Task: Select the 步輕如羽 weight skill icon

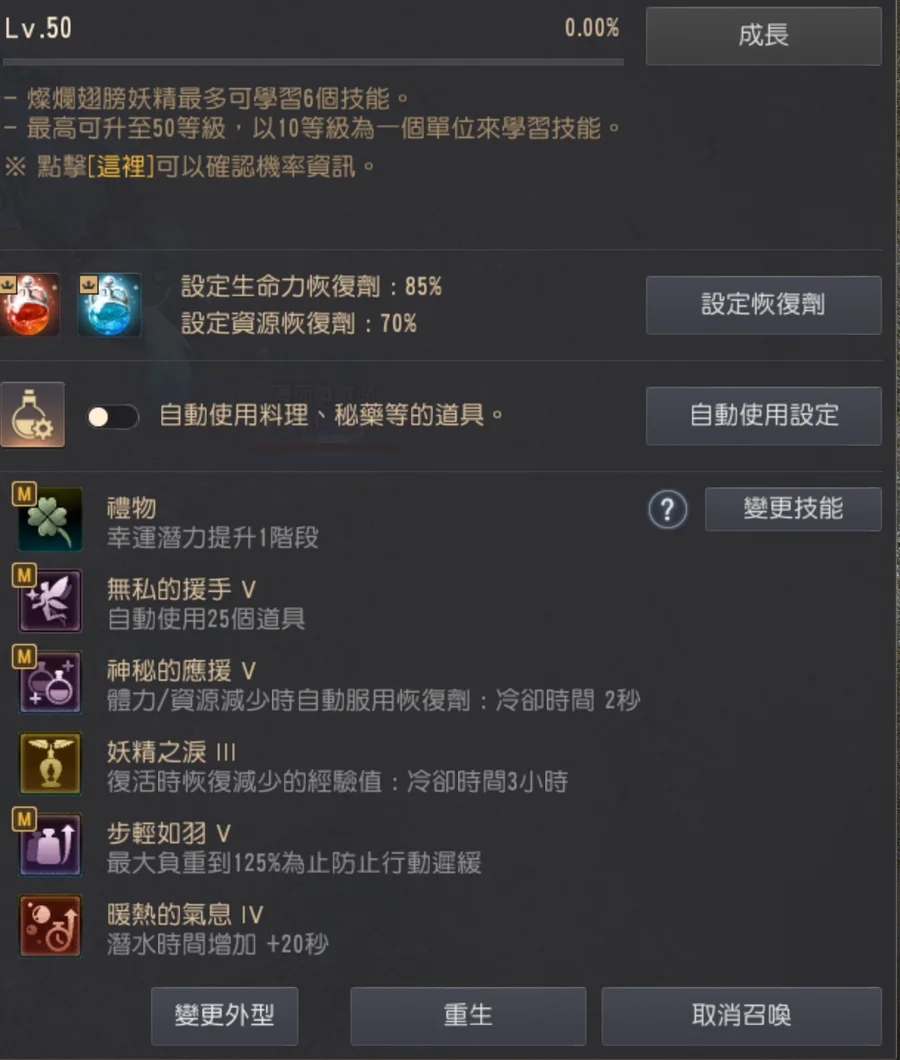Action: point(51,844)
